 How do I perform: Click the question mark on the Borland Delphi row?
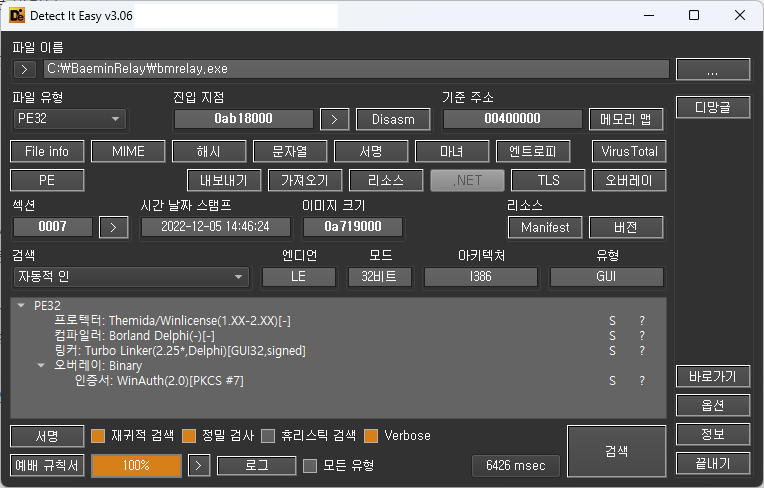[x=642, y=336]
